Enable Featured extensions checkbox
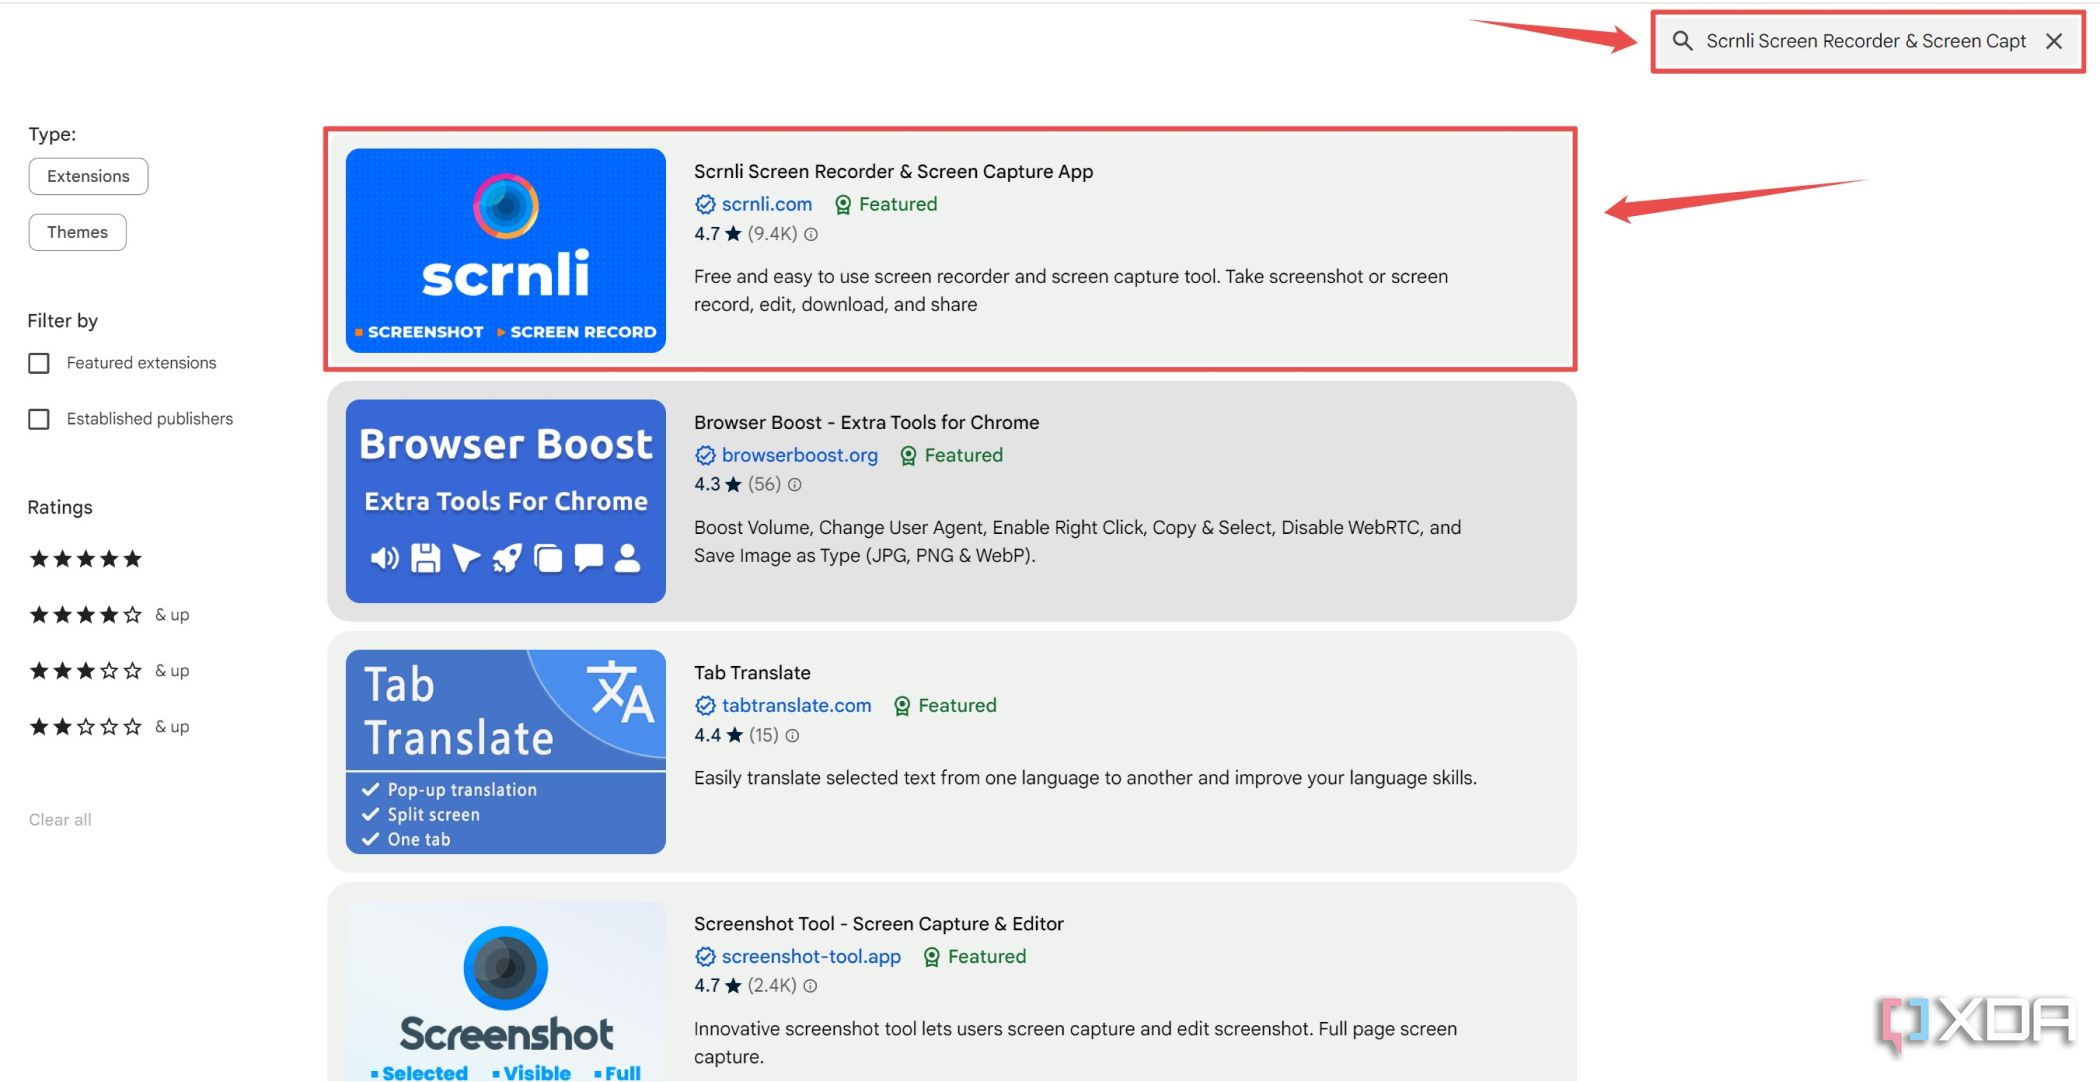Screen dimensions: 2100x1082 click(39, 363)
